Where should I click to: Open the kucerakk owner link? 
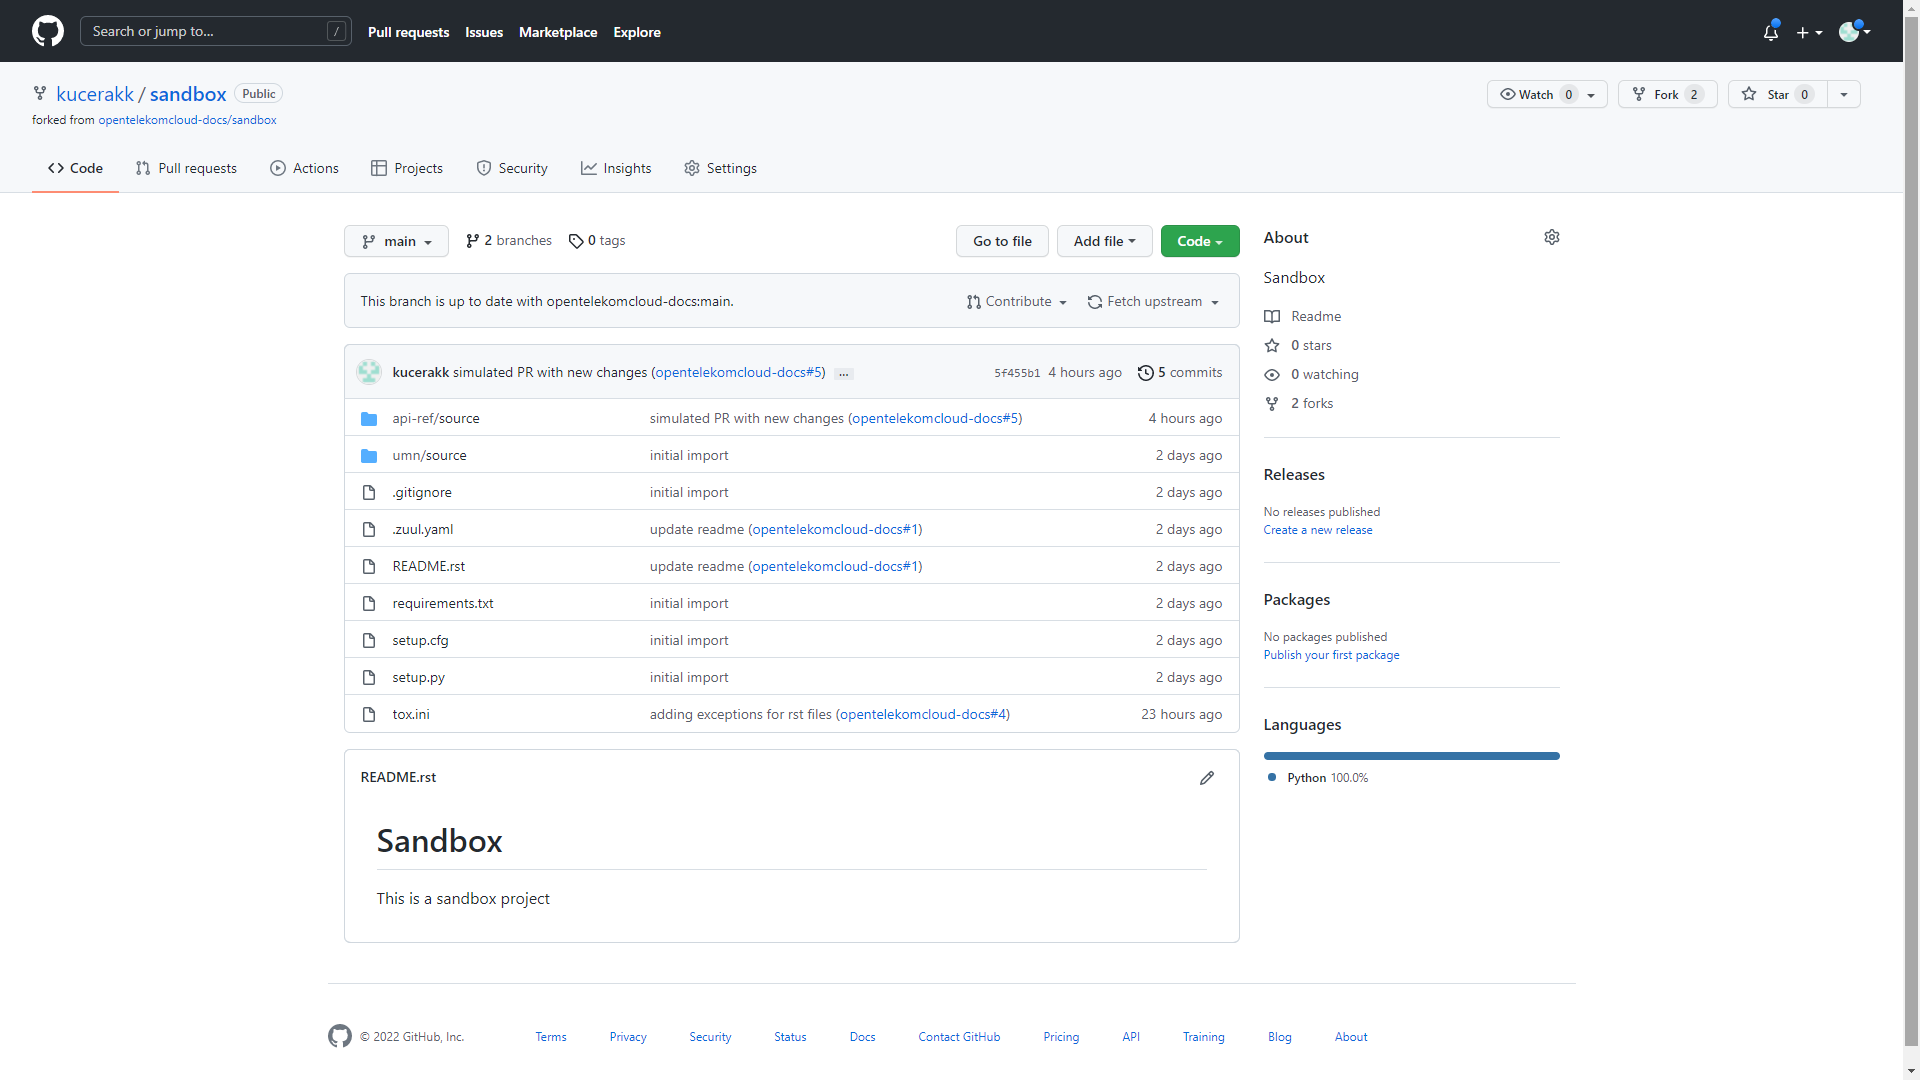pyautogui.click(x=95, y=94)
